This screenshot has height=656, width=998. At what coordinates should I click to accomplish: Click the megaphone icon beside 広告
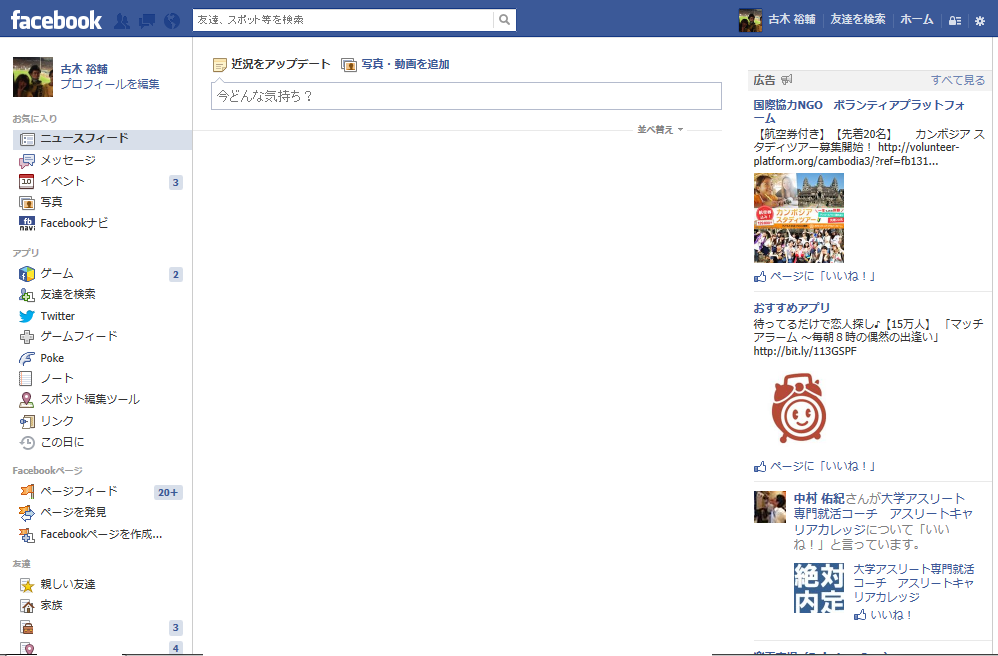point(787,80)
